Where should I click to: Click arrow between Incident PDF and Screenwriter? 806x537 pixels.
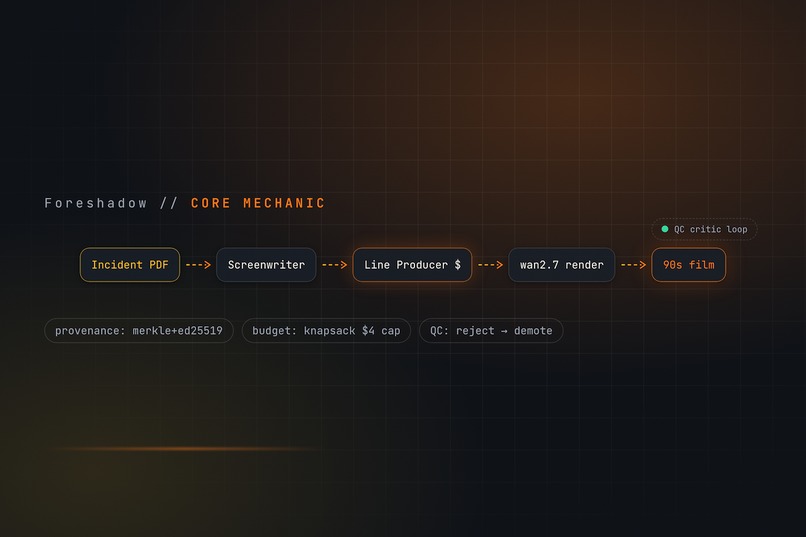click(198, 265)
